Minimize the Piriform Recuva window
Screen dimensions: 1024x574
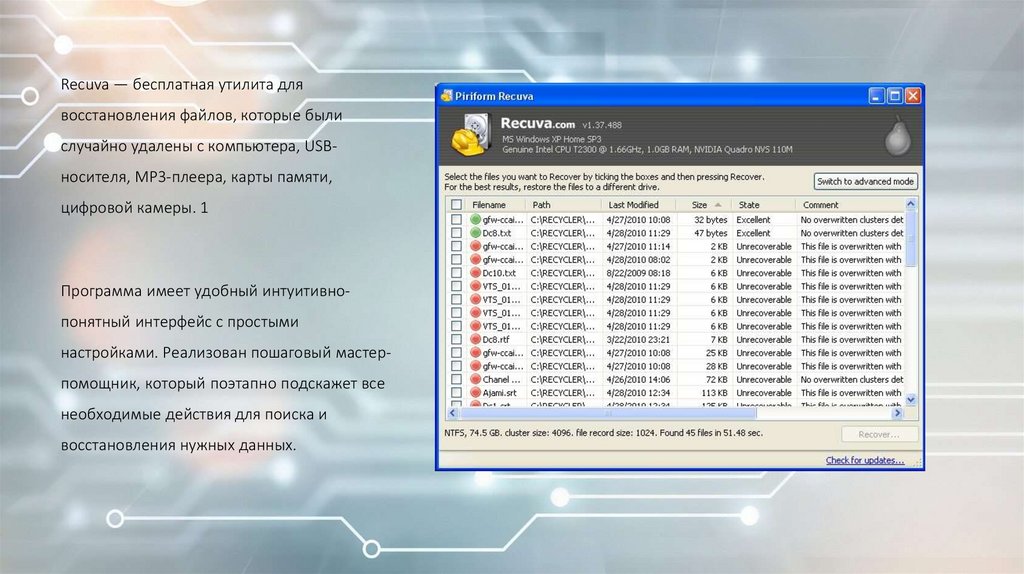coord(876,96)
